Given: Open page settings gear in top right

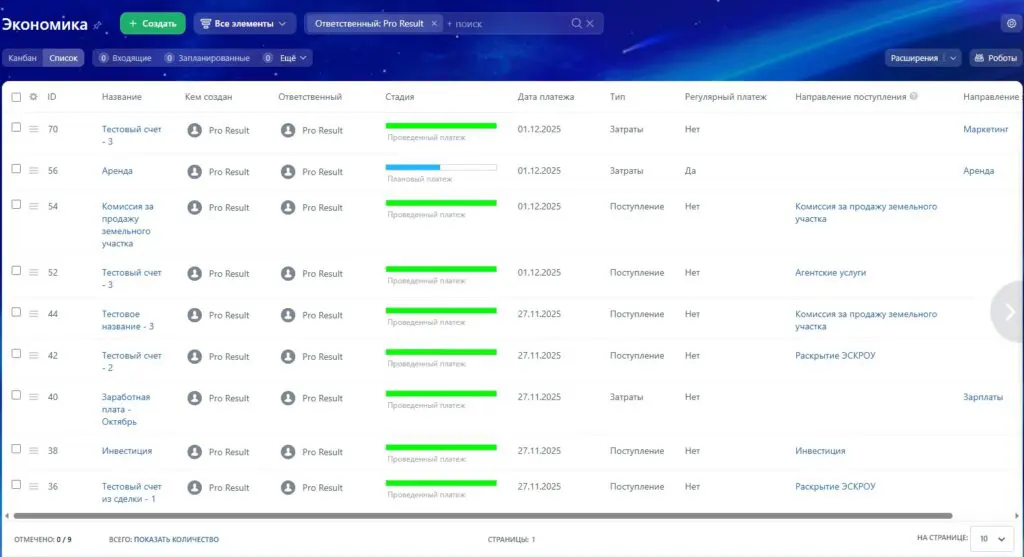Looking at the screenshot, I should pos(1011,24).
